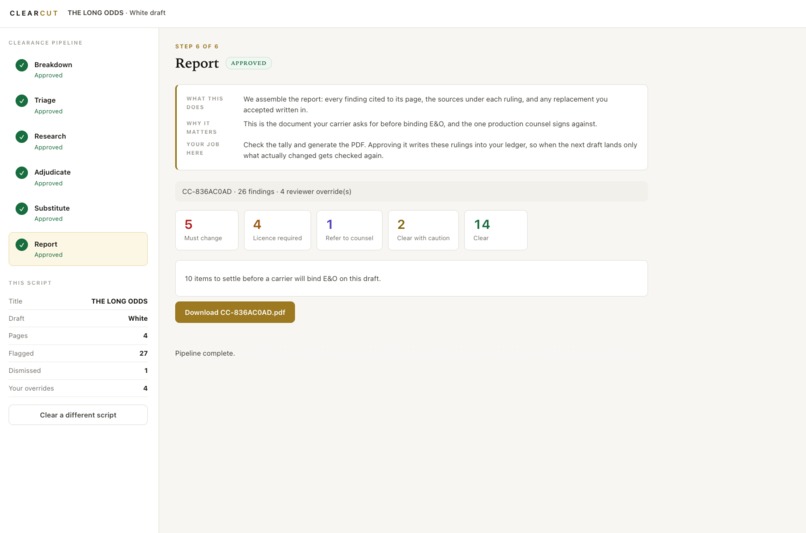Click the YOUR JOB HERE label

203,149
